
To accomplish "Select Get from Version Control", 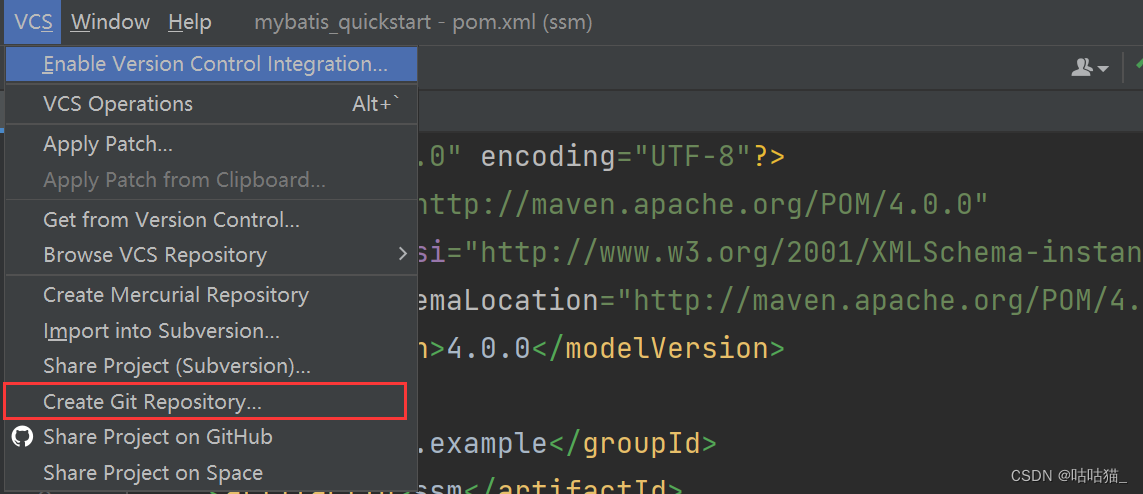I will click(x=211, y=219).
